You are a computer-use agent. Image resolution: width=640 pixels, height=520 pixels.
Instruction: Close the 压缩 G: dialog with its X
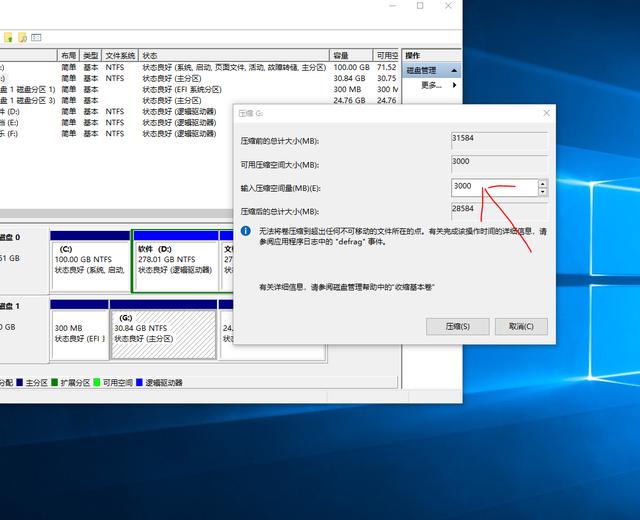click(547, 113)
